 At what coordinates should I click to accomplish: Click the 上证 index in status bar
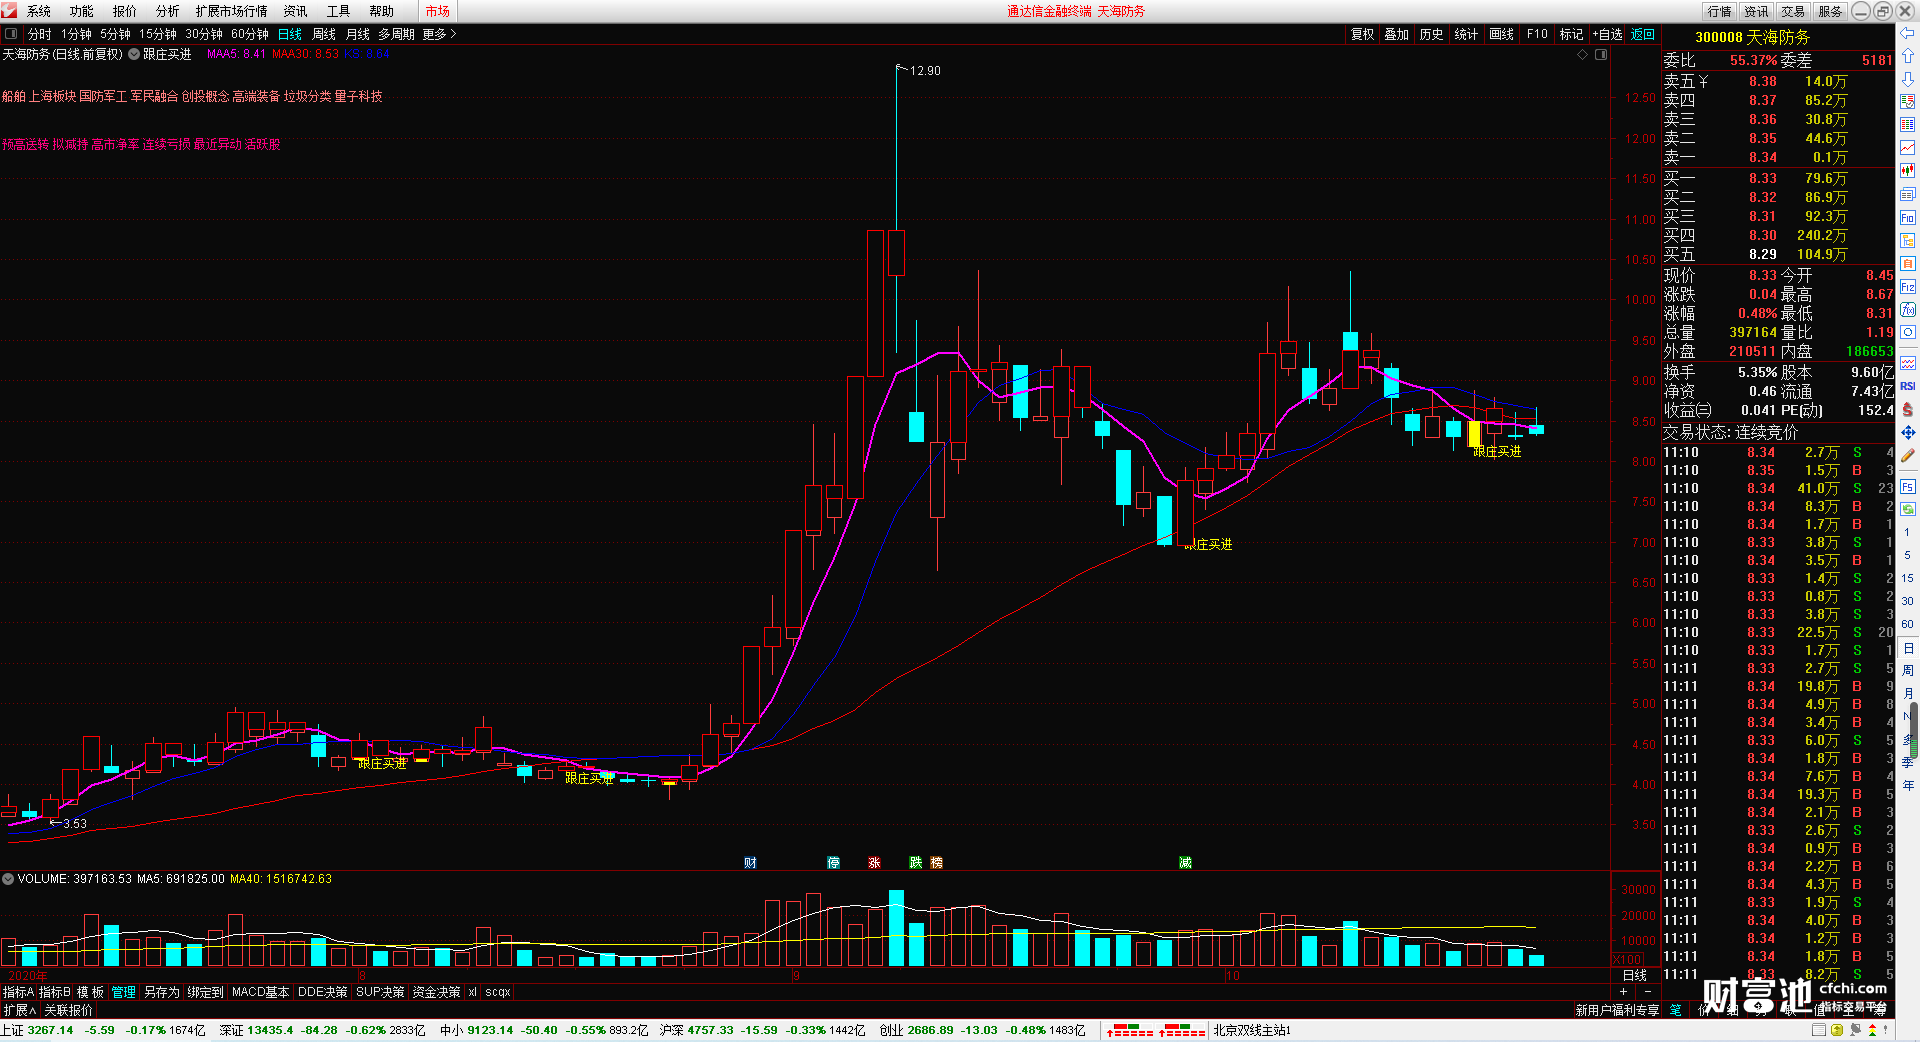[x=103, y=1030]
